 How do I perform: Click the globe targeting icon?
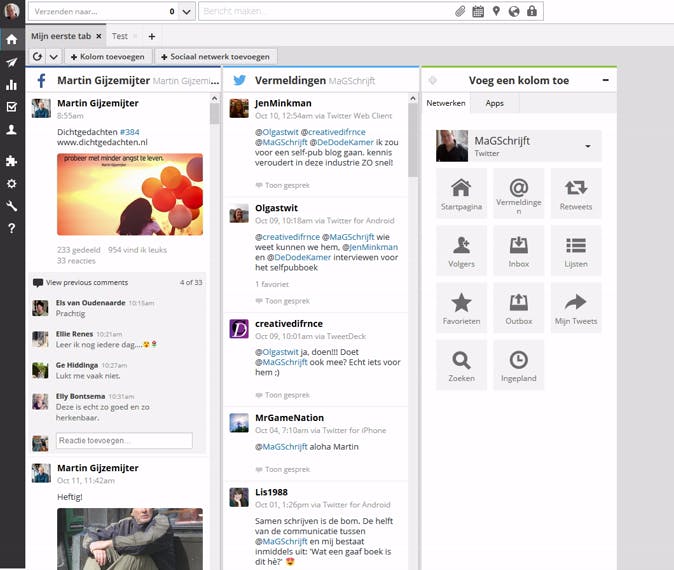[514, 11]
